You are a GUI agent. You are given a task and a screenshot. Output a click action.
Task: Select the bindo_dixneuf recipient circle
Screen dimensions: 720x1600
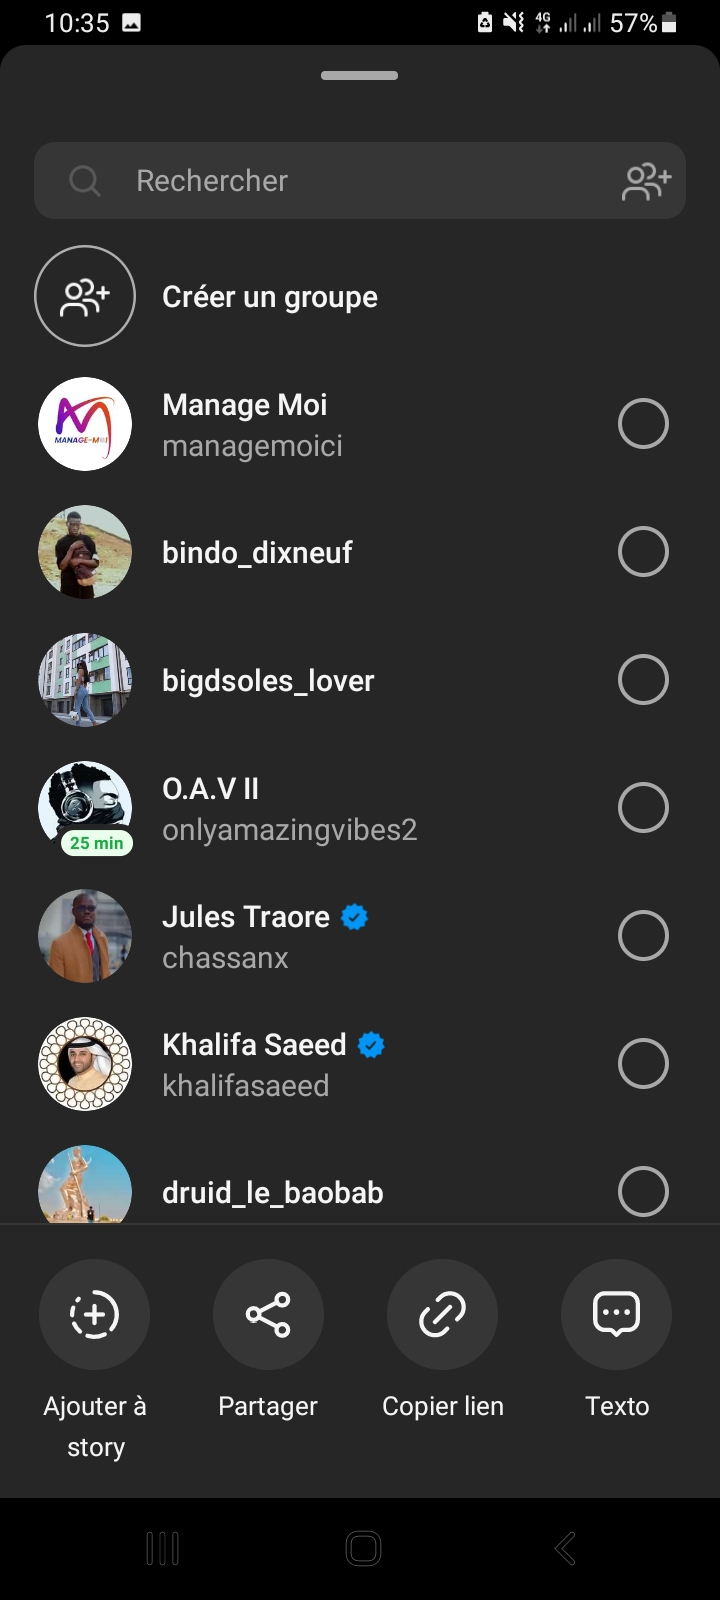[x=643, y=552]
